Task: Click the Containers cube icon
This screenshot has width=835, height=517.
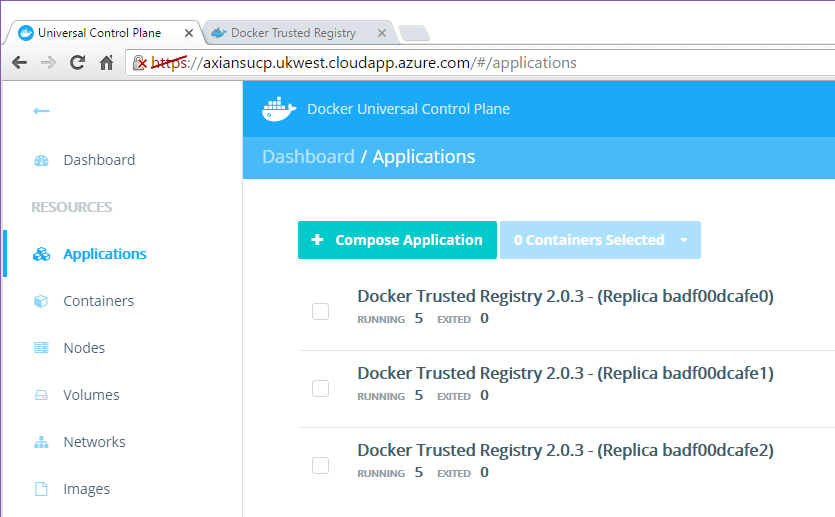Action: point(41,301)
